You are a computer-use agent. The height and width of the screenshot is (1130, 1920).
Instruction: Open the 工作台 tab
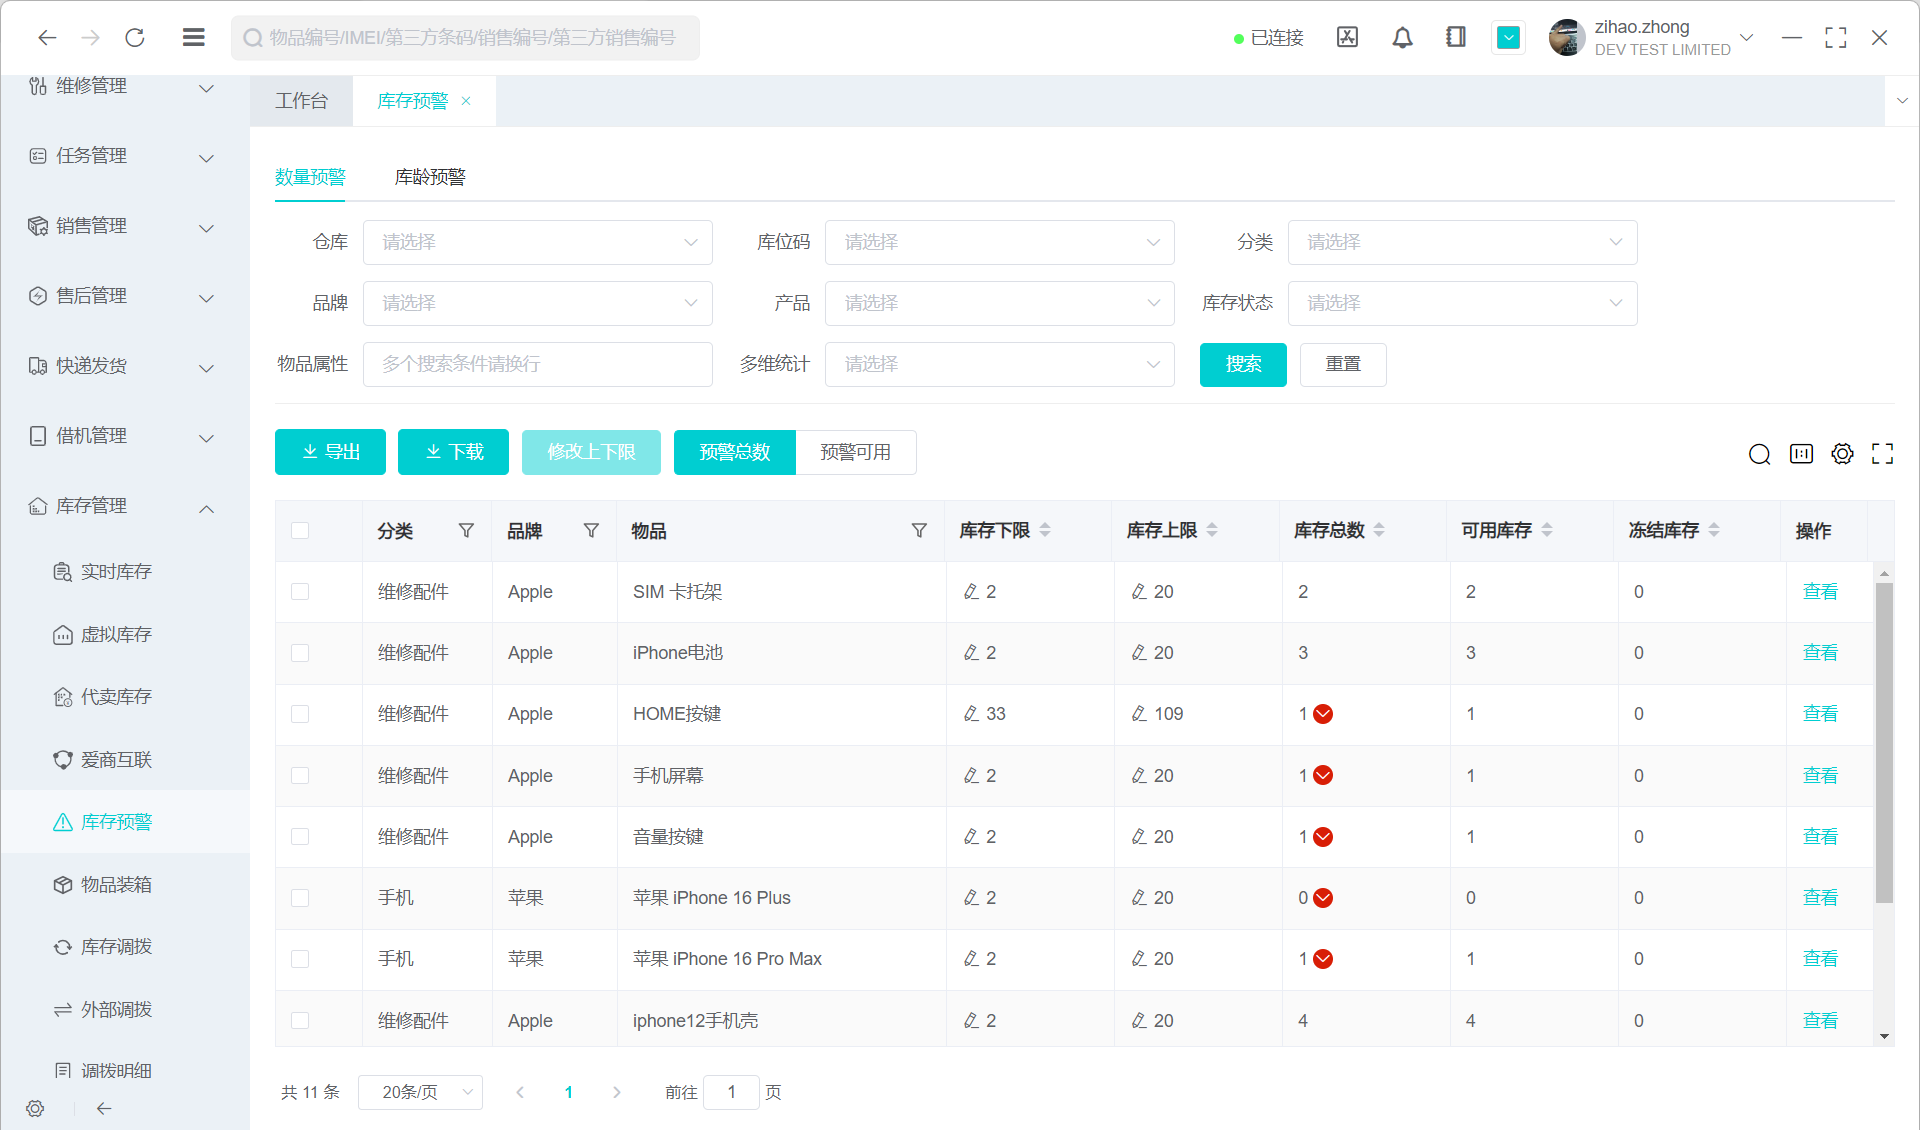301,101
